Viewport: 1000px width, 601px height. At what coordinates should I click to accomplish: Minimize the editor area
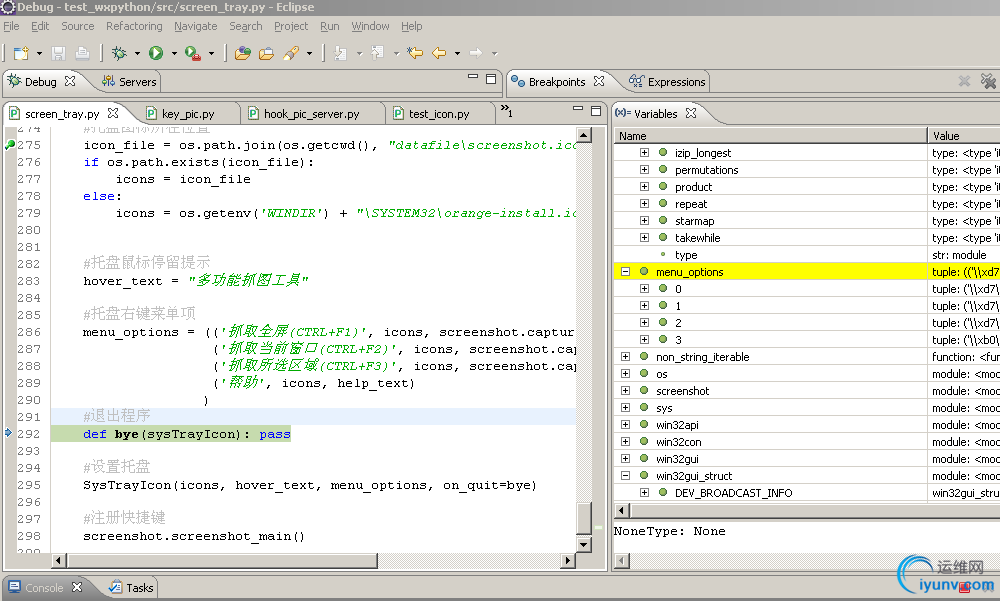pyautogui.click(x=578, y=109)
